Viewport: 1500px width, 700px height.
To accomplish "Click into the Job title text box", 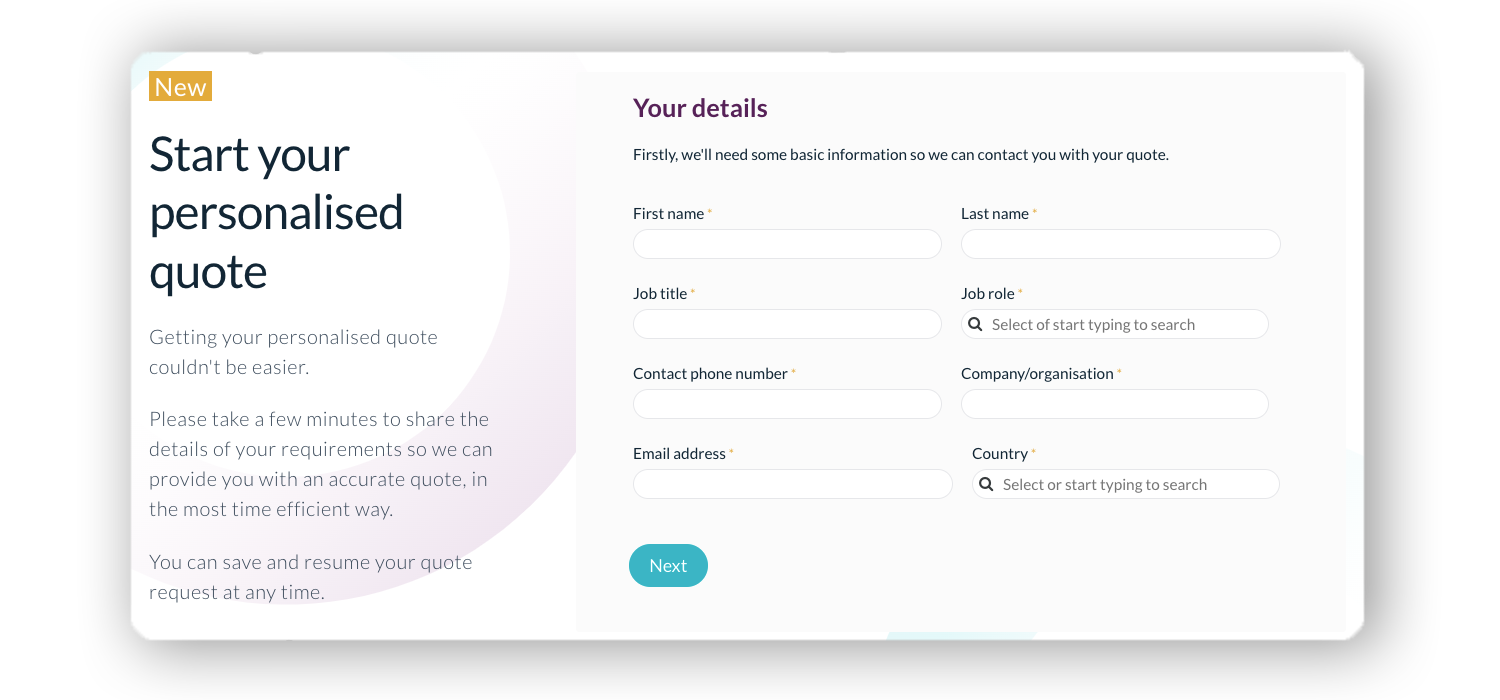I will point(787,324).
